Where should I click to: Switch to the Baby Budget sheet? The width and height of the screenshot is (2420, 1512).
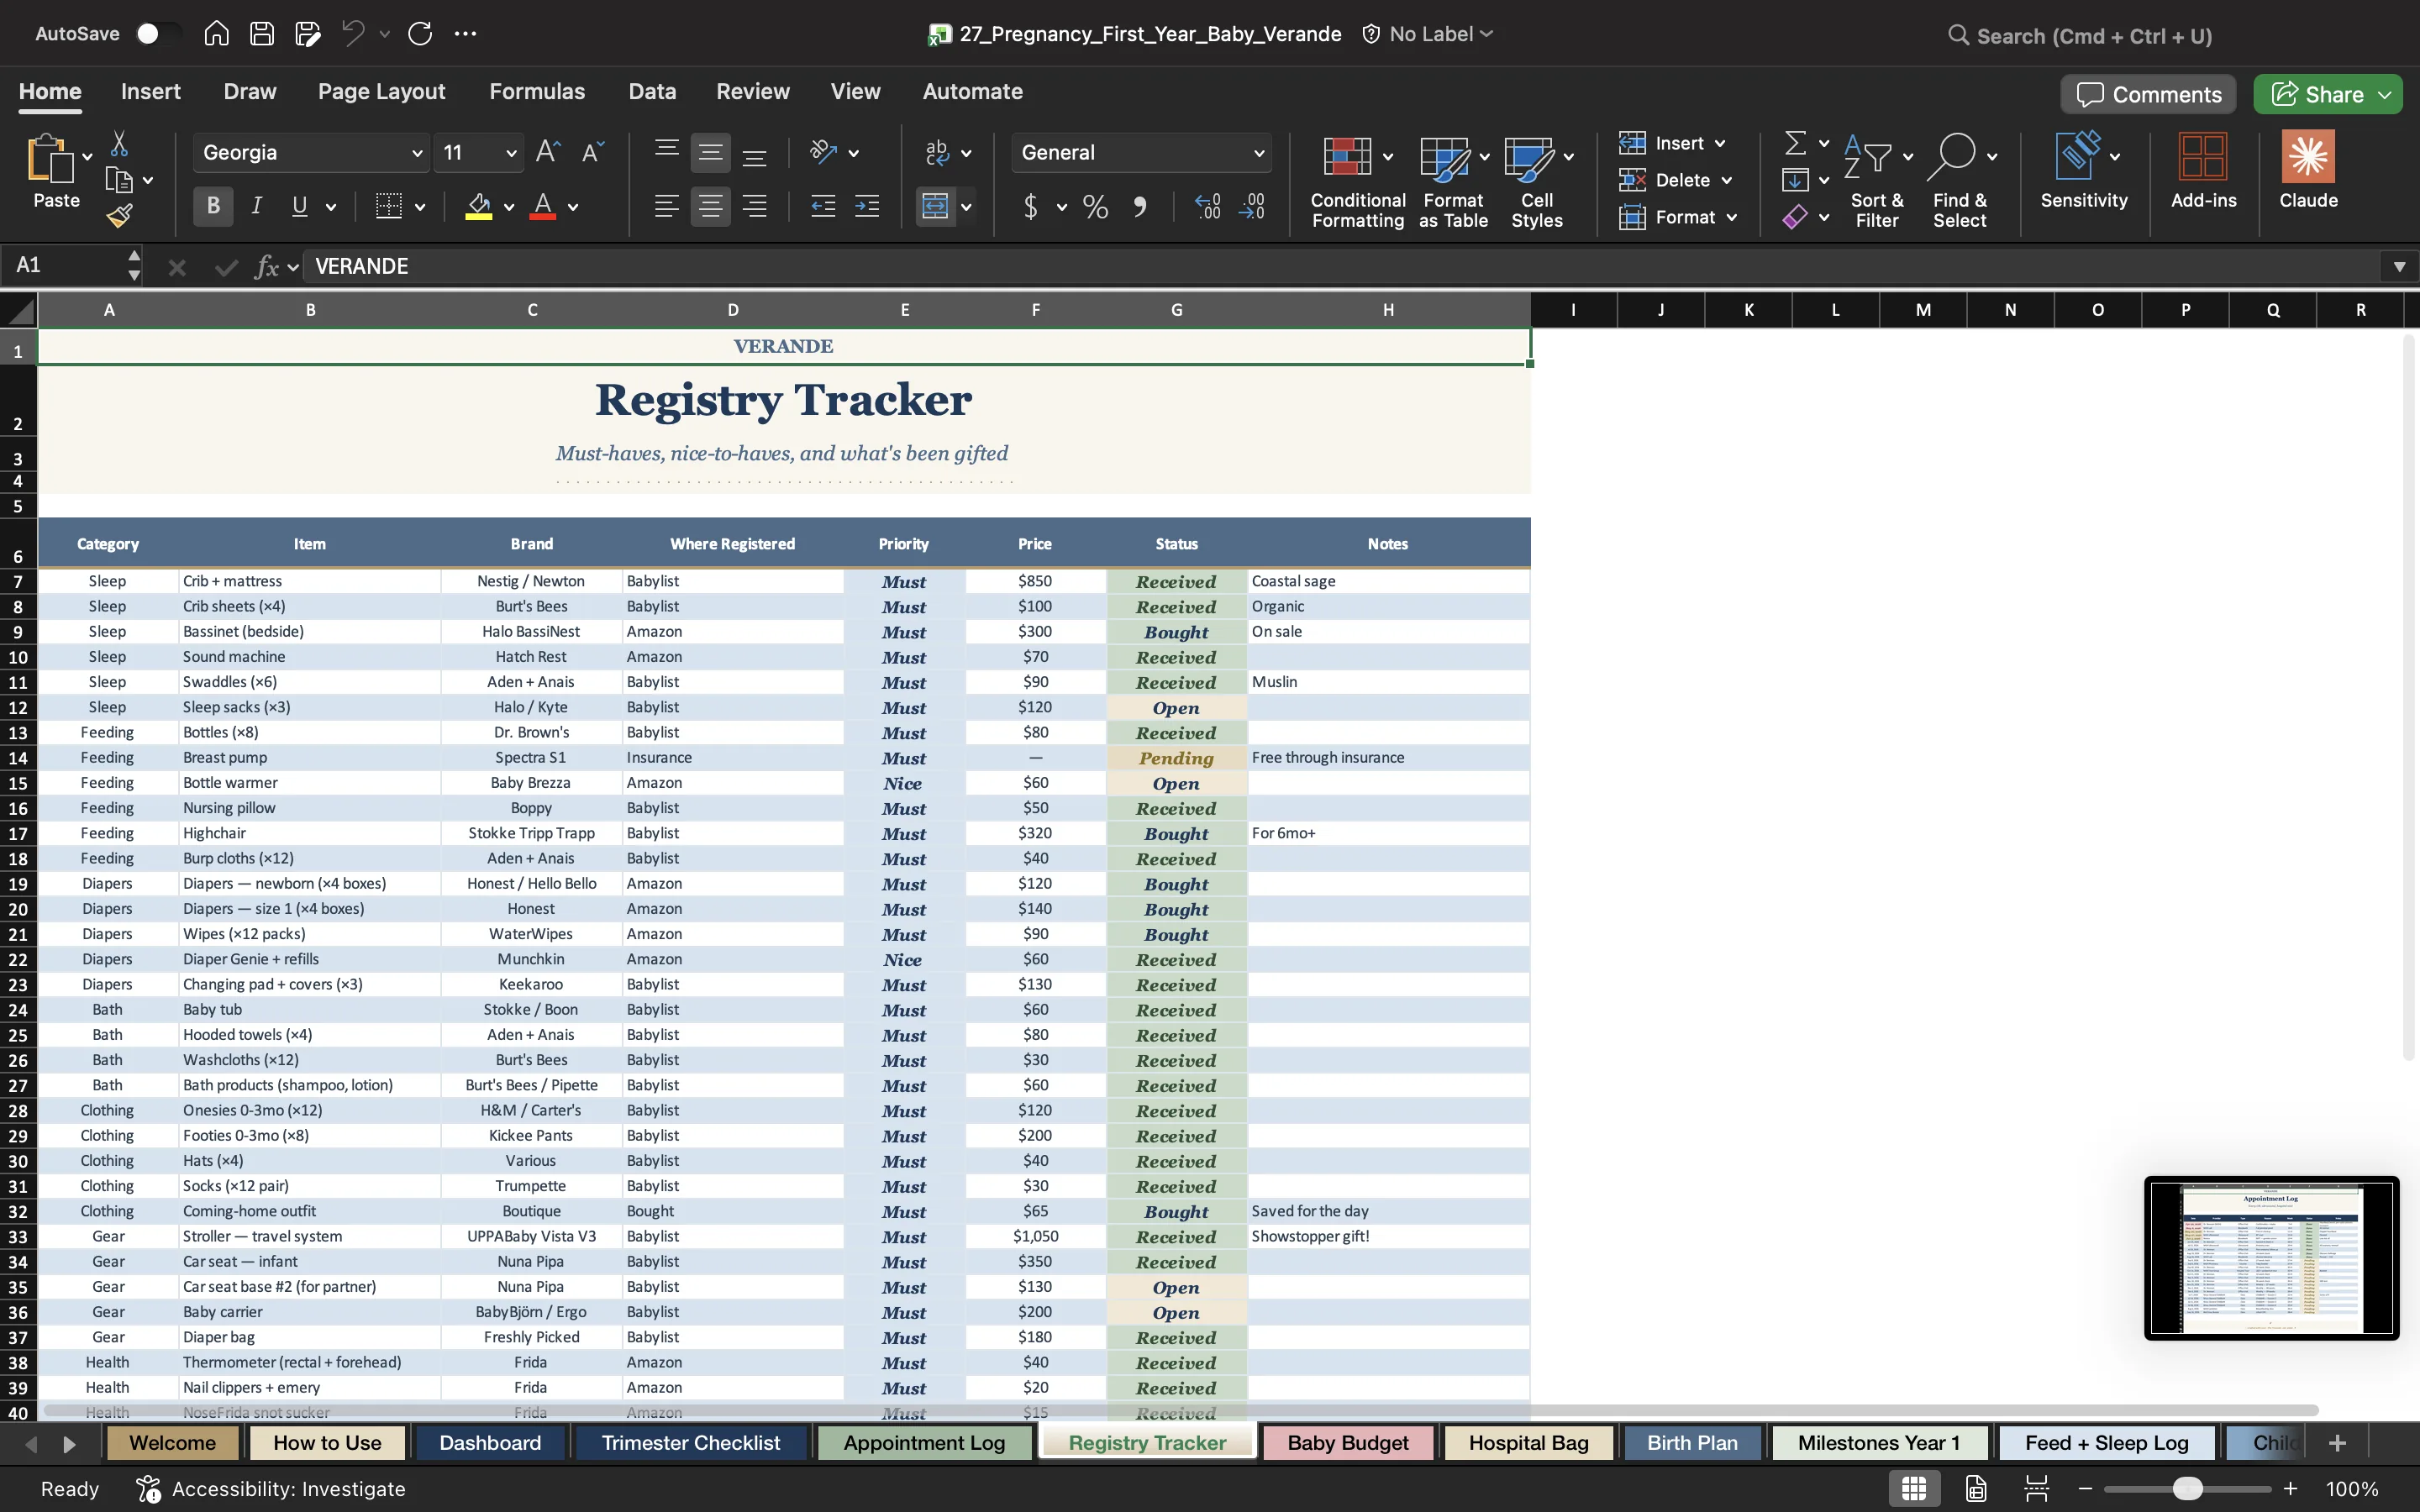click(1347, 1442)
